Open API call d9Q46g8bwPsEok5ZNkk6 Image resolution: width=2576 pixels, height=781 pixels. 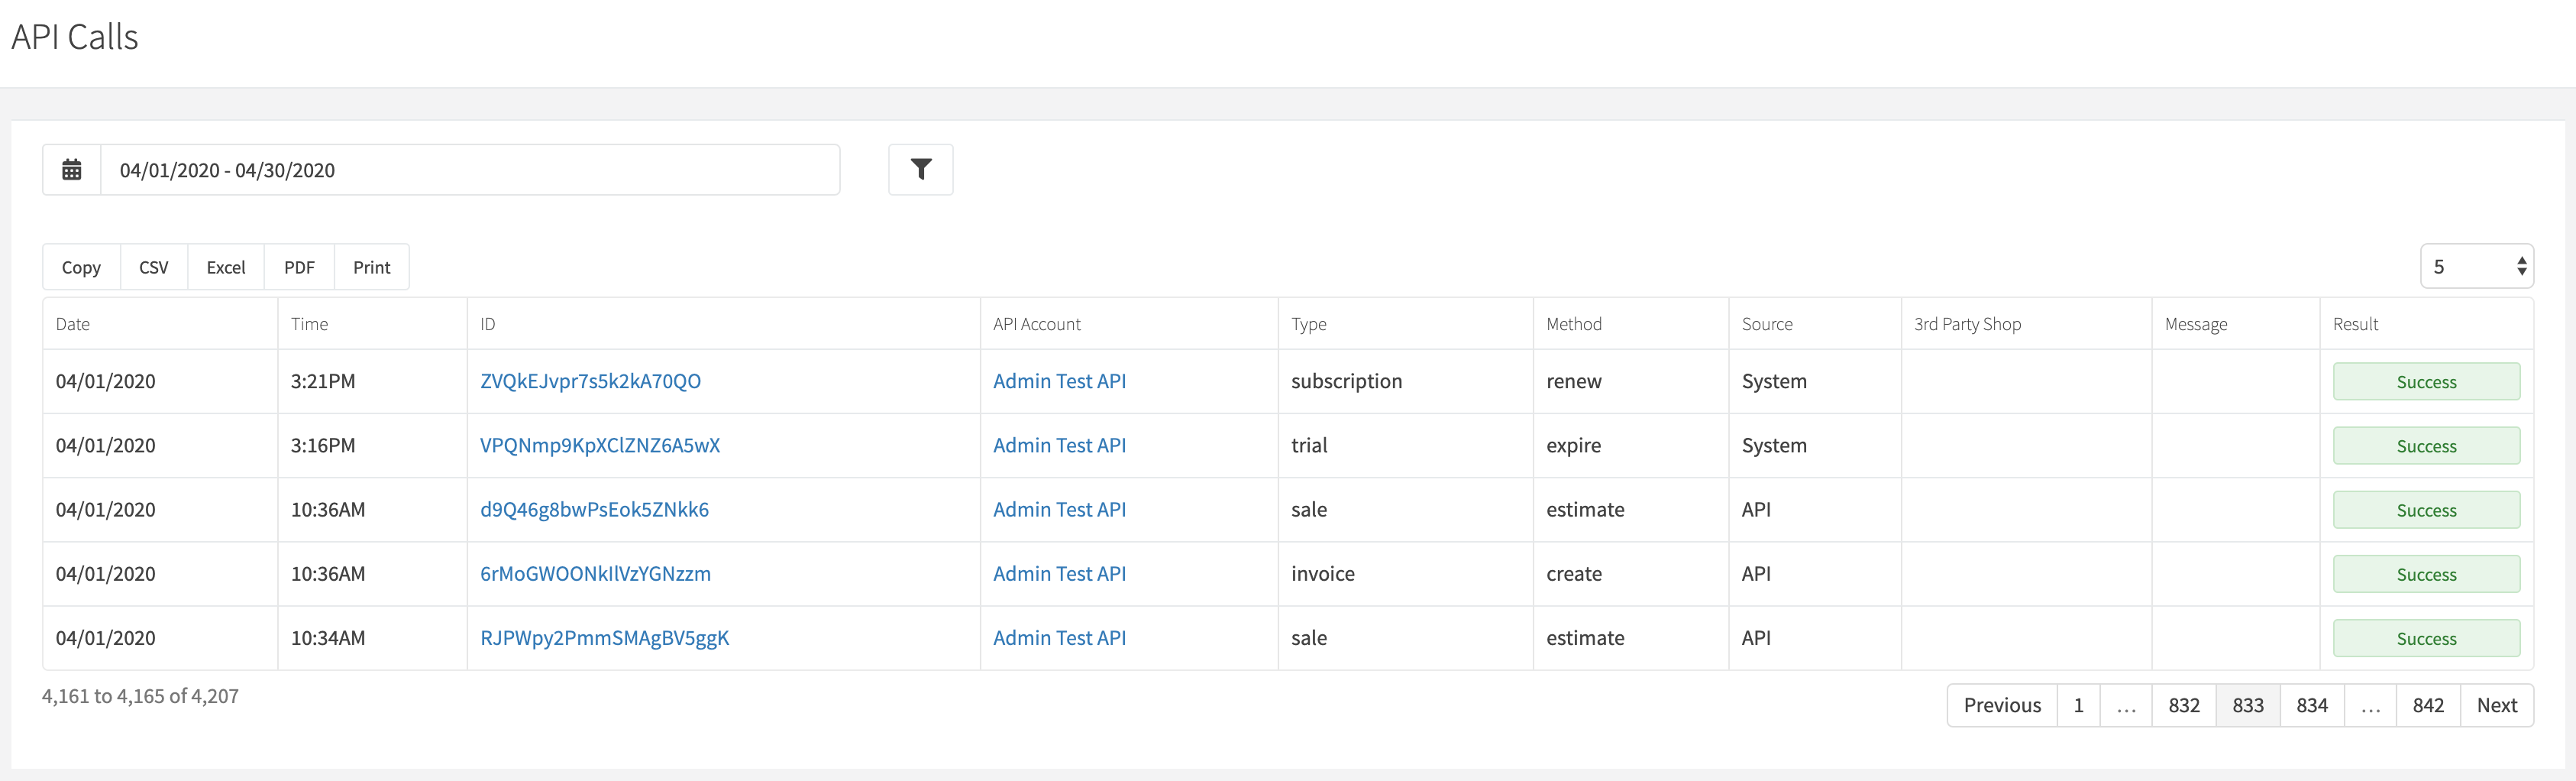pyautogui.click(x=594, y=509)
